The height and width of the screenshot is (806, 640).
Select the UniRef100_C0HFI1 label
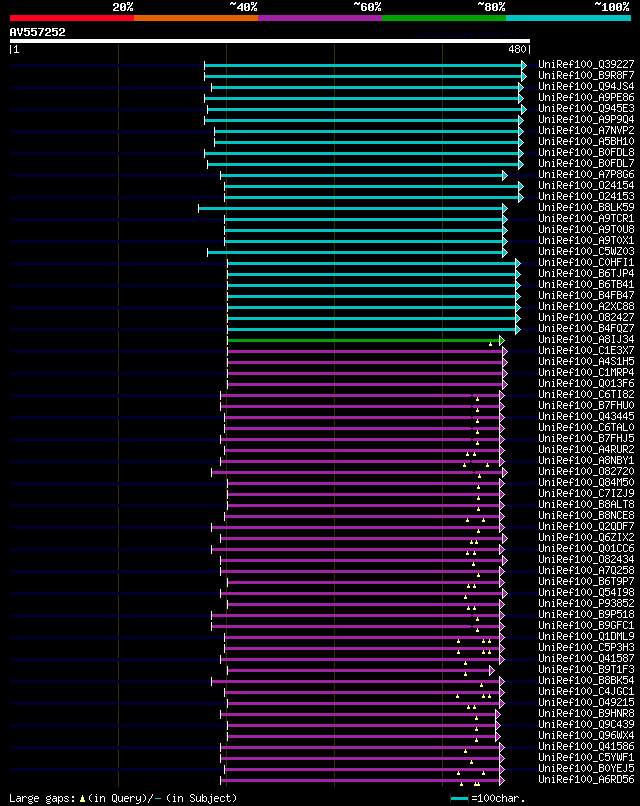[586, 263]
